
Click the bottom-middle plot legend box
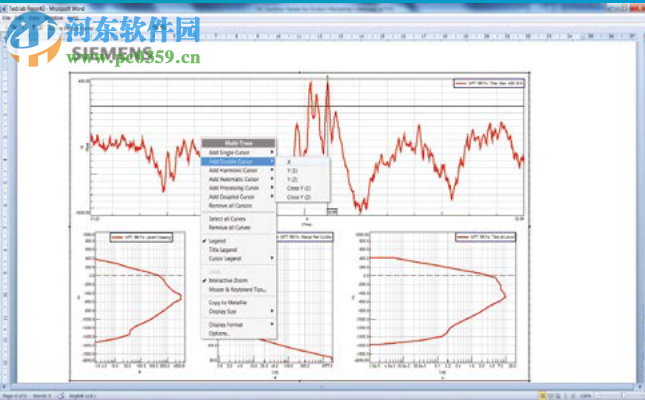pyautogui.click(x=305, y=237)
